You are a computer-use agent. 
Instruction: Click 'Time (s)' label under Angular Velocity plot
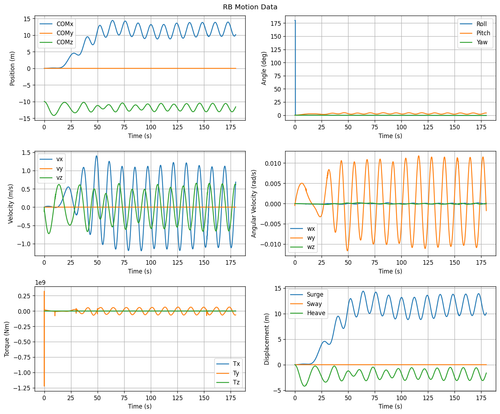coord(390,271)
